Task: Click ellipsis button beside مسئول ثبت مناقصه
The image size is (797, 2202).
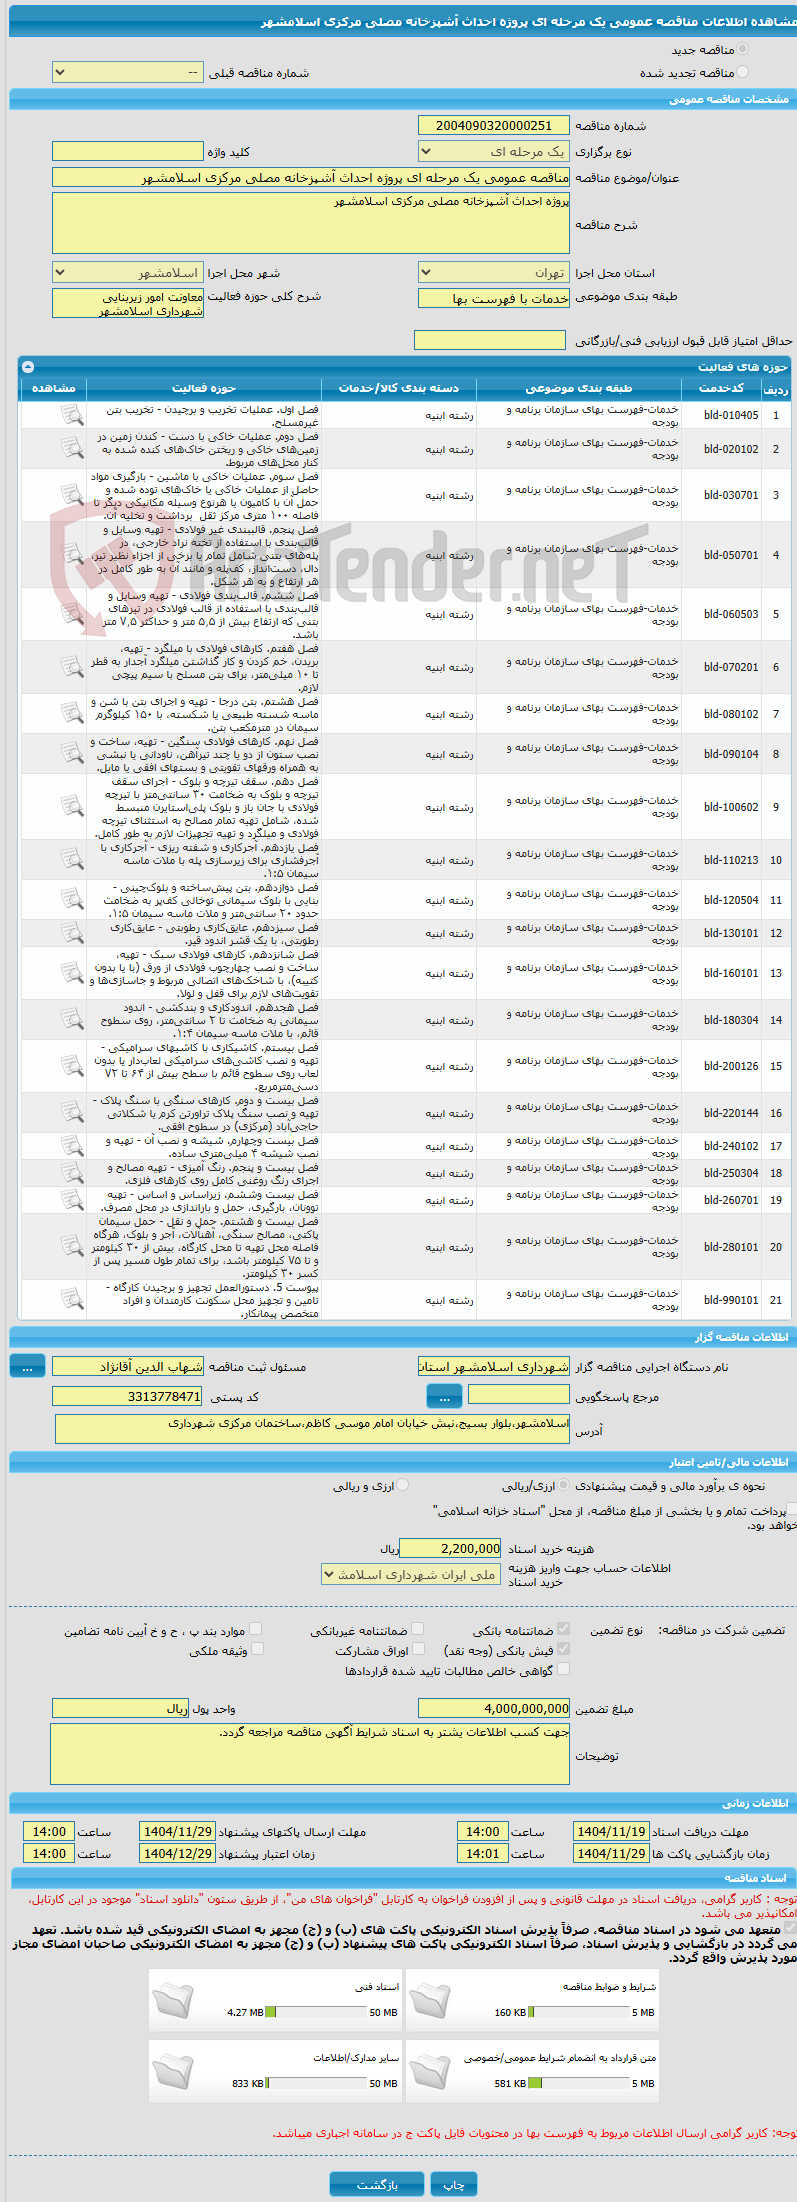Action: [x=27, y=1366]
